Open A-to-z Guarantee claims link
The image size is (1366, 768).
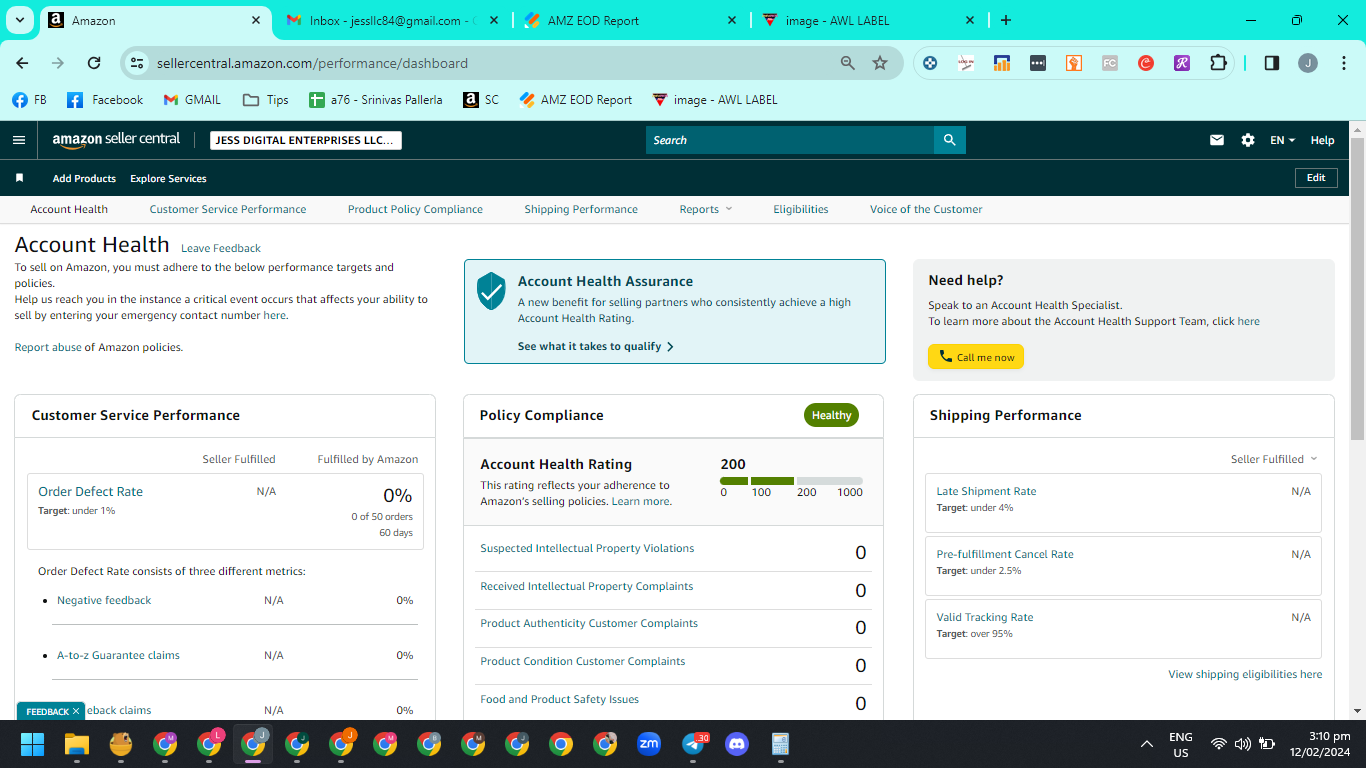[x=118, y=655]
